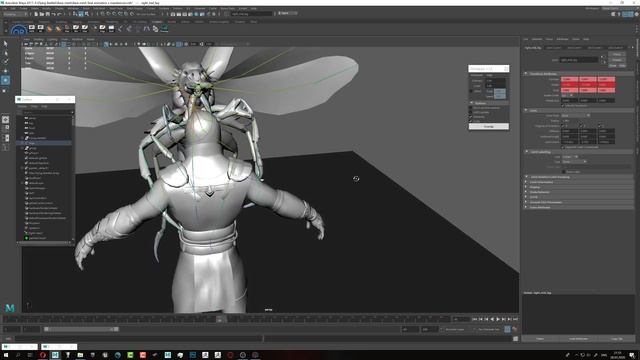Play the animation backwards
Image resolution: width=640 pixels, height=360 pixels.
492,319
